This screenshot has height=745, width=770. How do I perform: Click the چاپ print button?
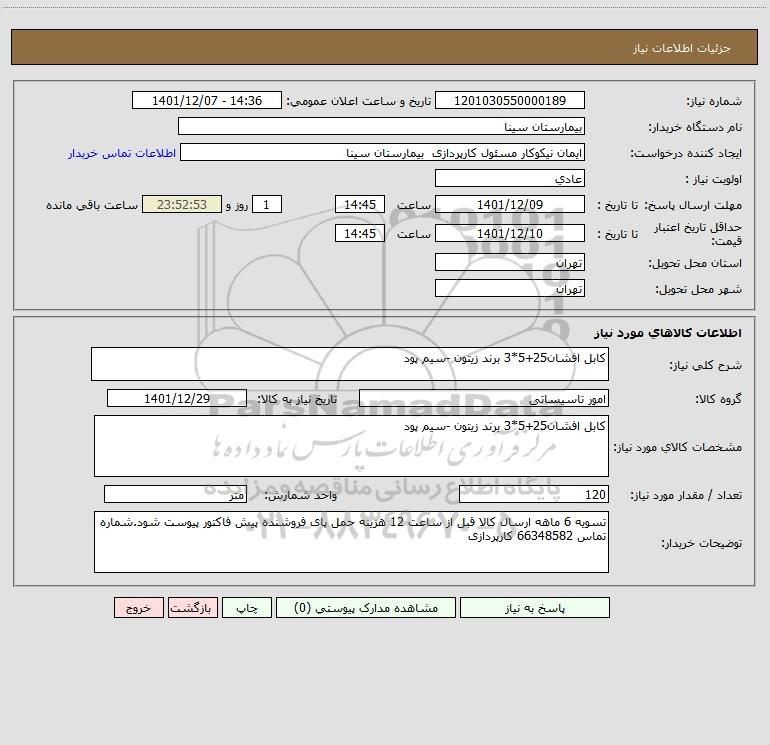[247, 607]
